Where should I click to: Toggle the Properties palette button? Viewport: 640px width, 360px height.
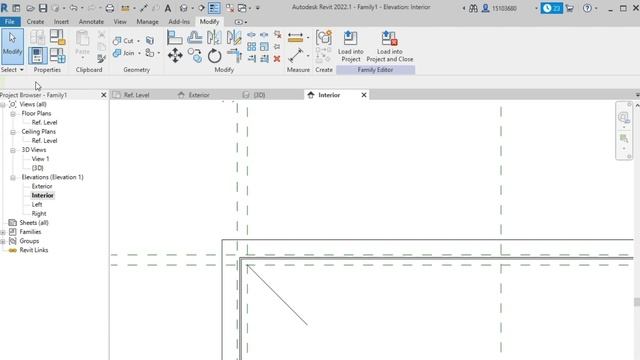[x=38, y=56]
